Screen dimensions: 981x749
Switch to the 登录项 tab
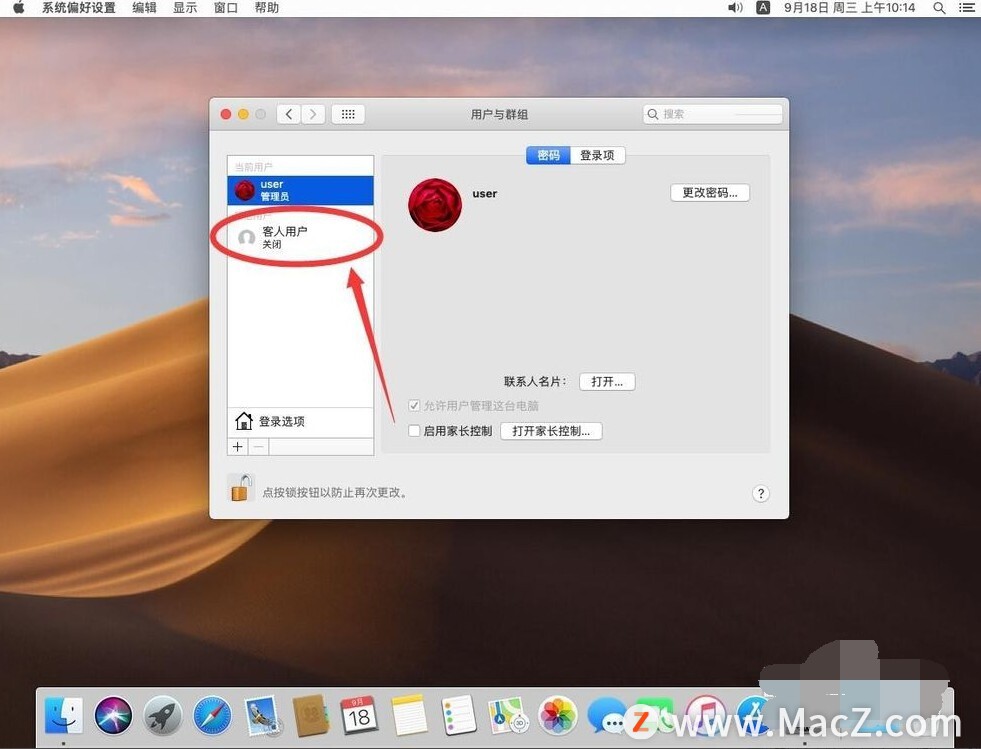coord(597,155)
